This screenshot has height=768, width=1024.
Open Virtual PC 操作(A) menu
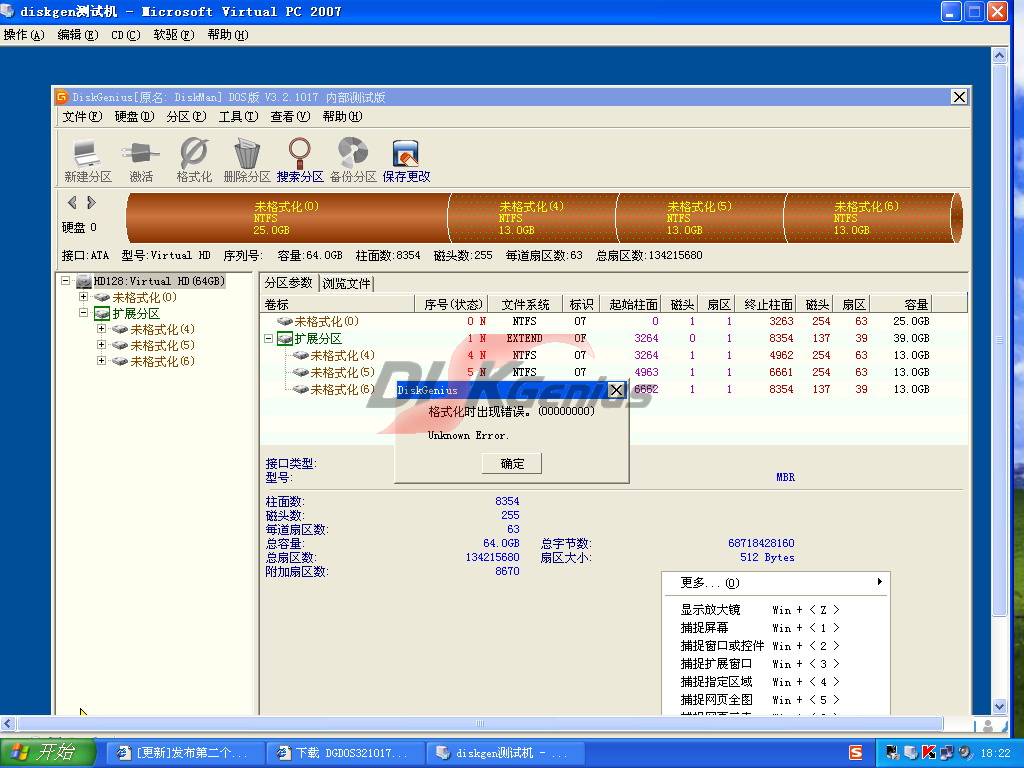(24, 35)
